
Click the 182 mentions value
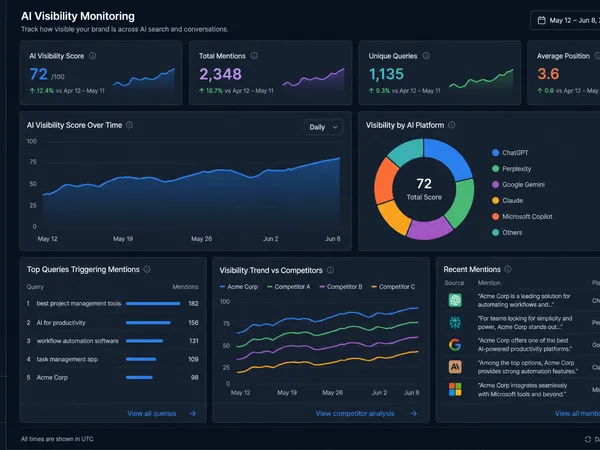[193, 303]
